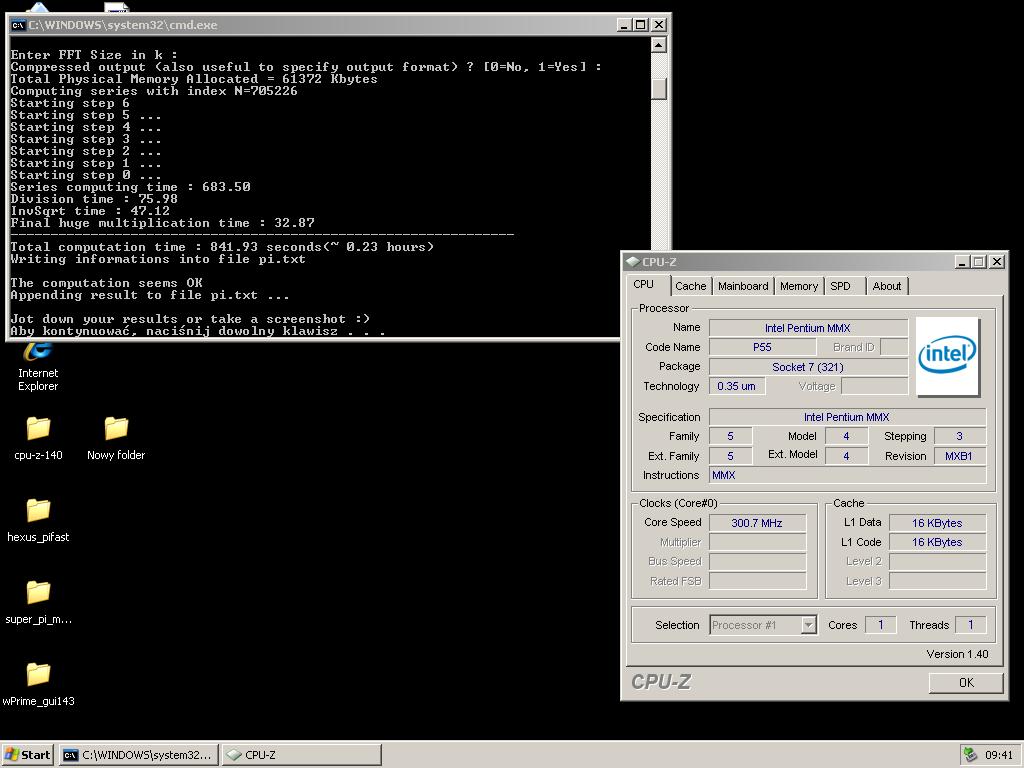Click the cmd.exe title bar system icon
Screen dimensions: 1024x768
pos(18,25)
